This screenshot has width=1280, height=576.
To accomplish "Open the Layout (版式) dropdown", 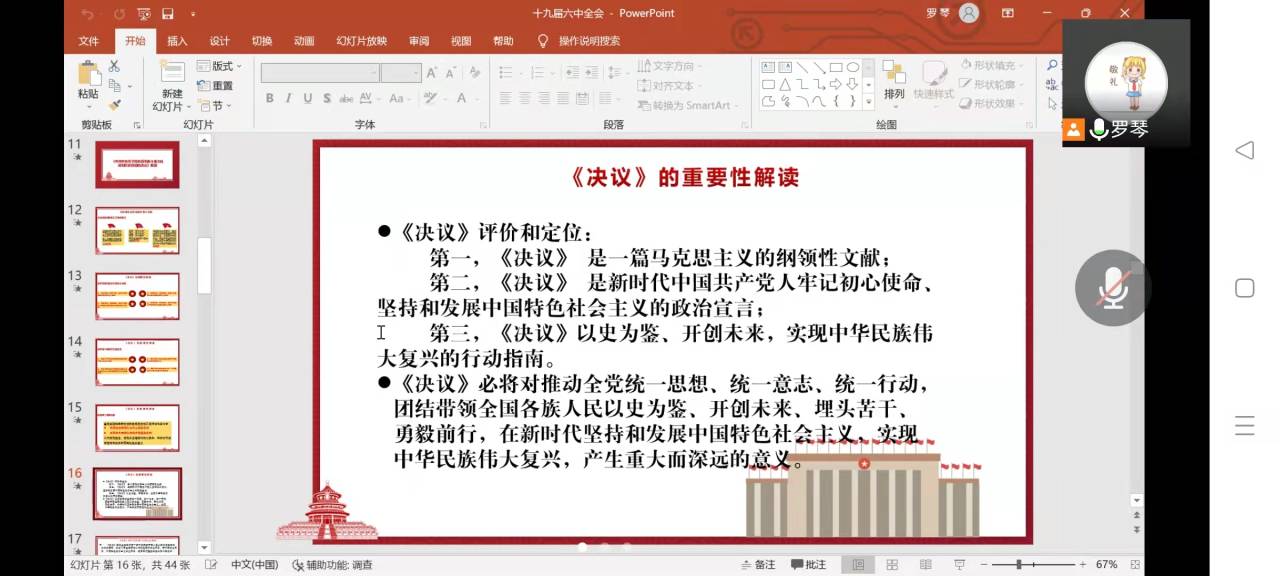I will click(x=219, y=66).
